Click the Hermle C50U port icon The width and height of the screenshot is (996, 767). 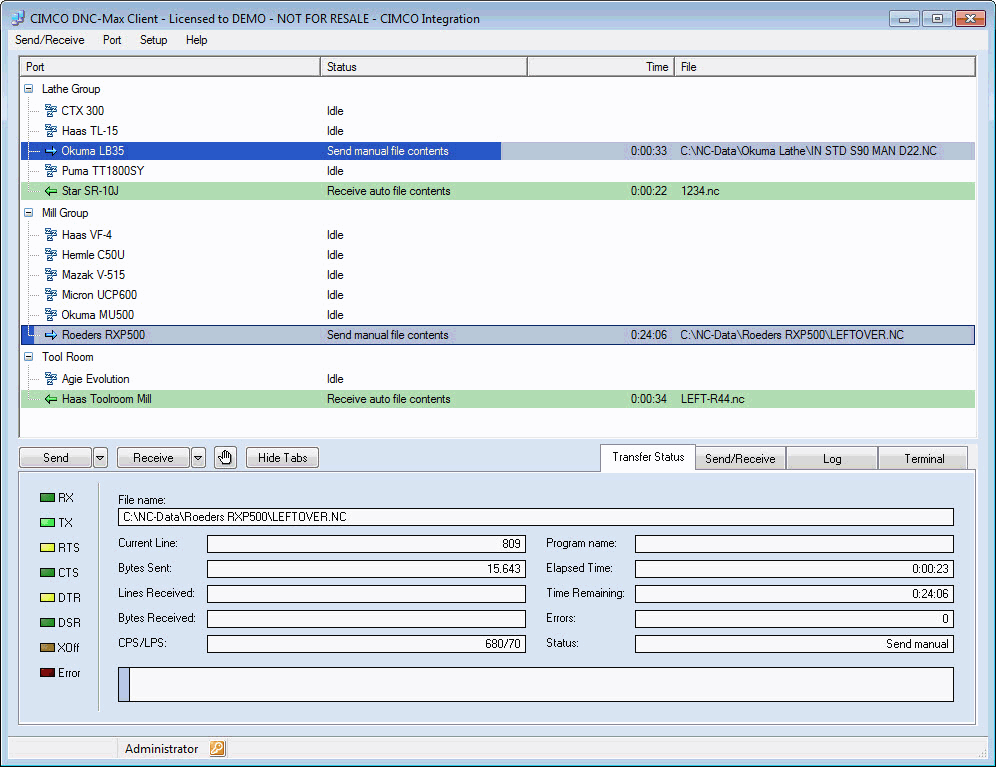[x=51, y=255]
